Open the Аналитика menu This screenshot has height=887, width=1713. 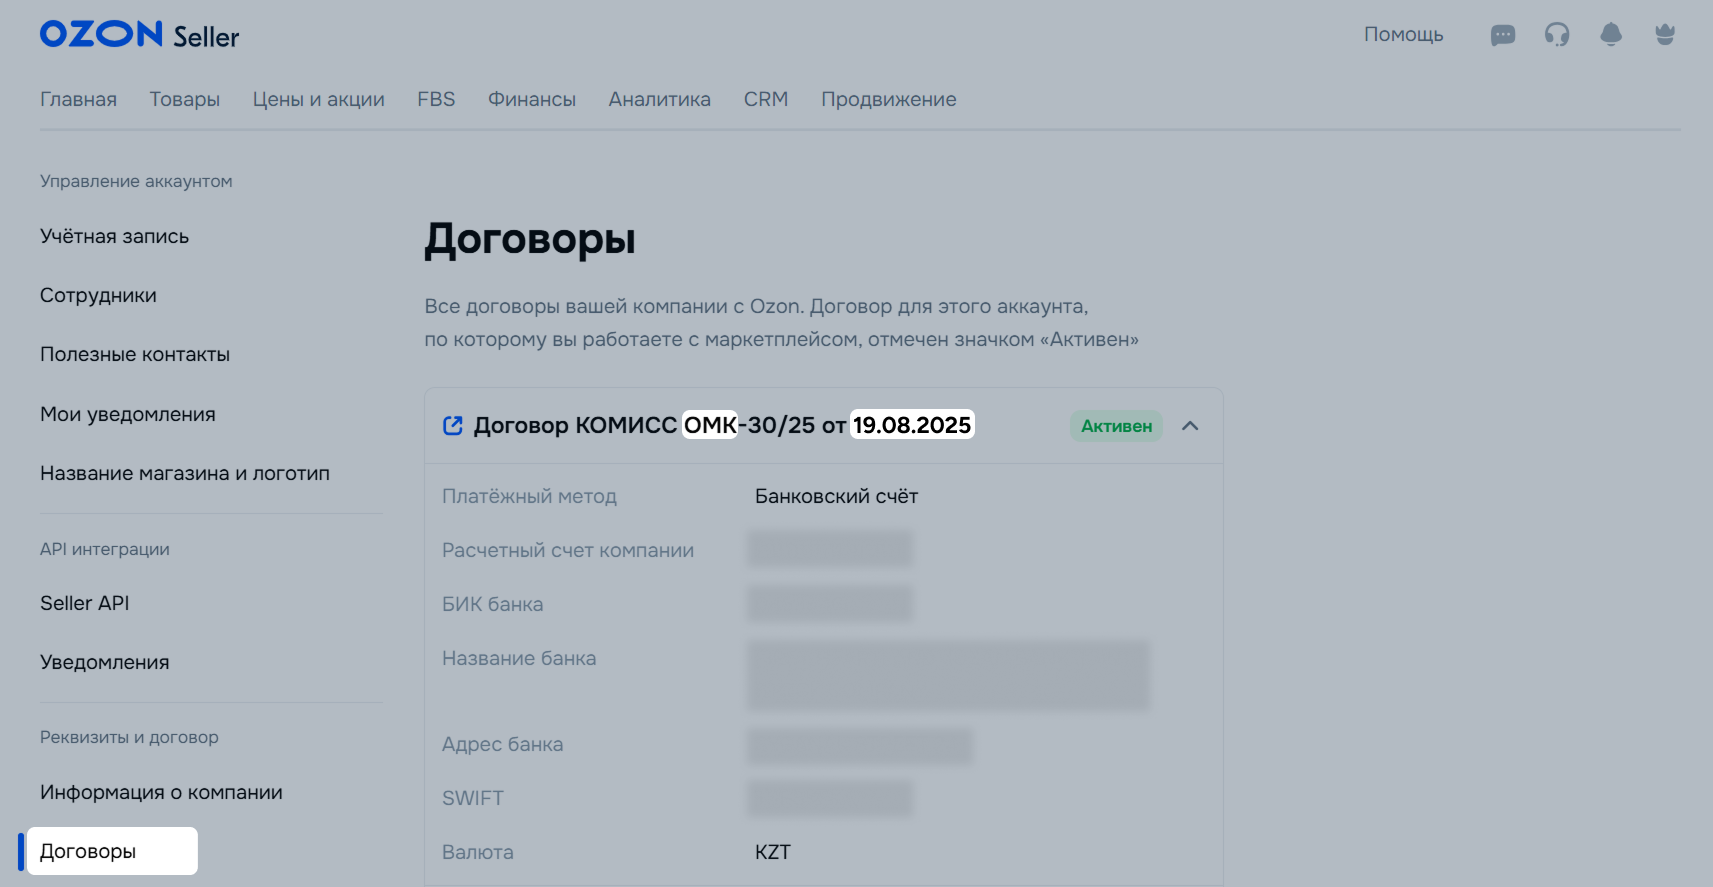click(x=660, y=99)
